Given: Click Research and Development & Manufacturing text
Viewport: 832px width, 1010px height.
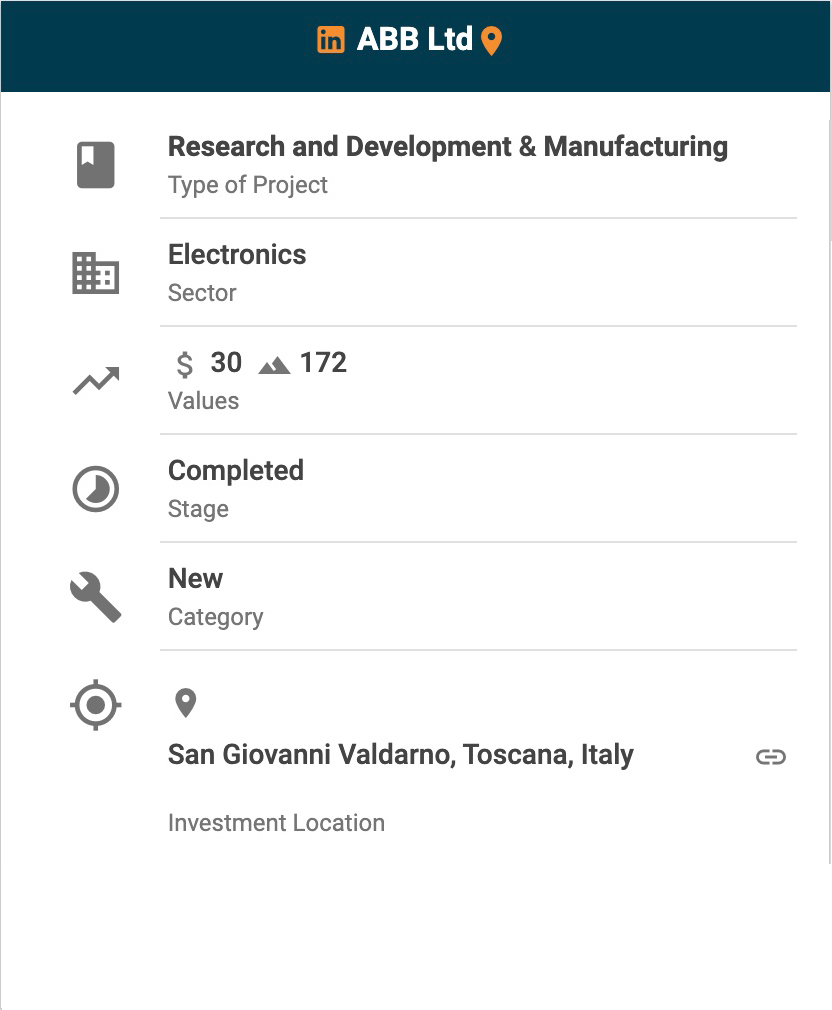Looking at the screenshot, I should [447, 147].
